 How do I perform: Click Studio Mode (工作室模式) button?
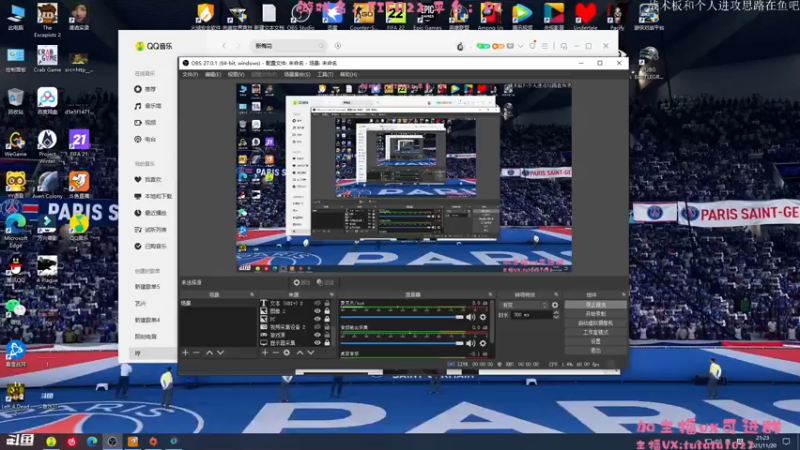pyautogui.click(x=595, y=332)
